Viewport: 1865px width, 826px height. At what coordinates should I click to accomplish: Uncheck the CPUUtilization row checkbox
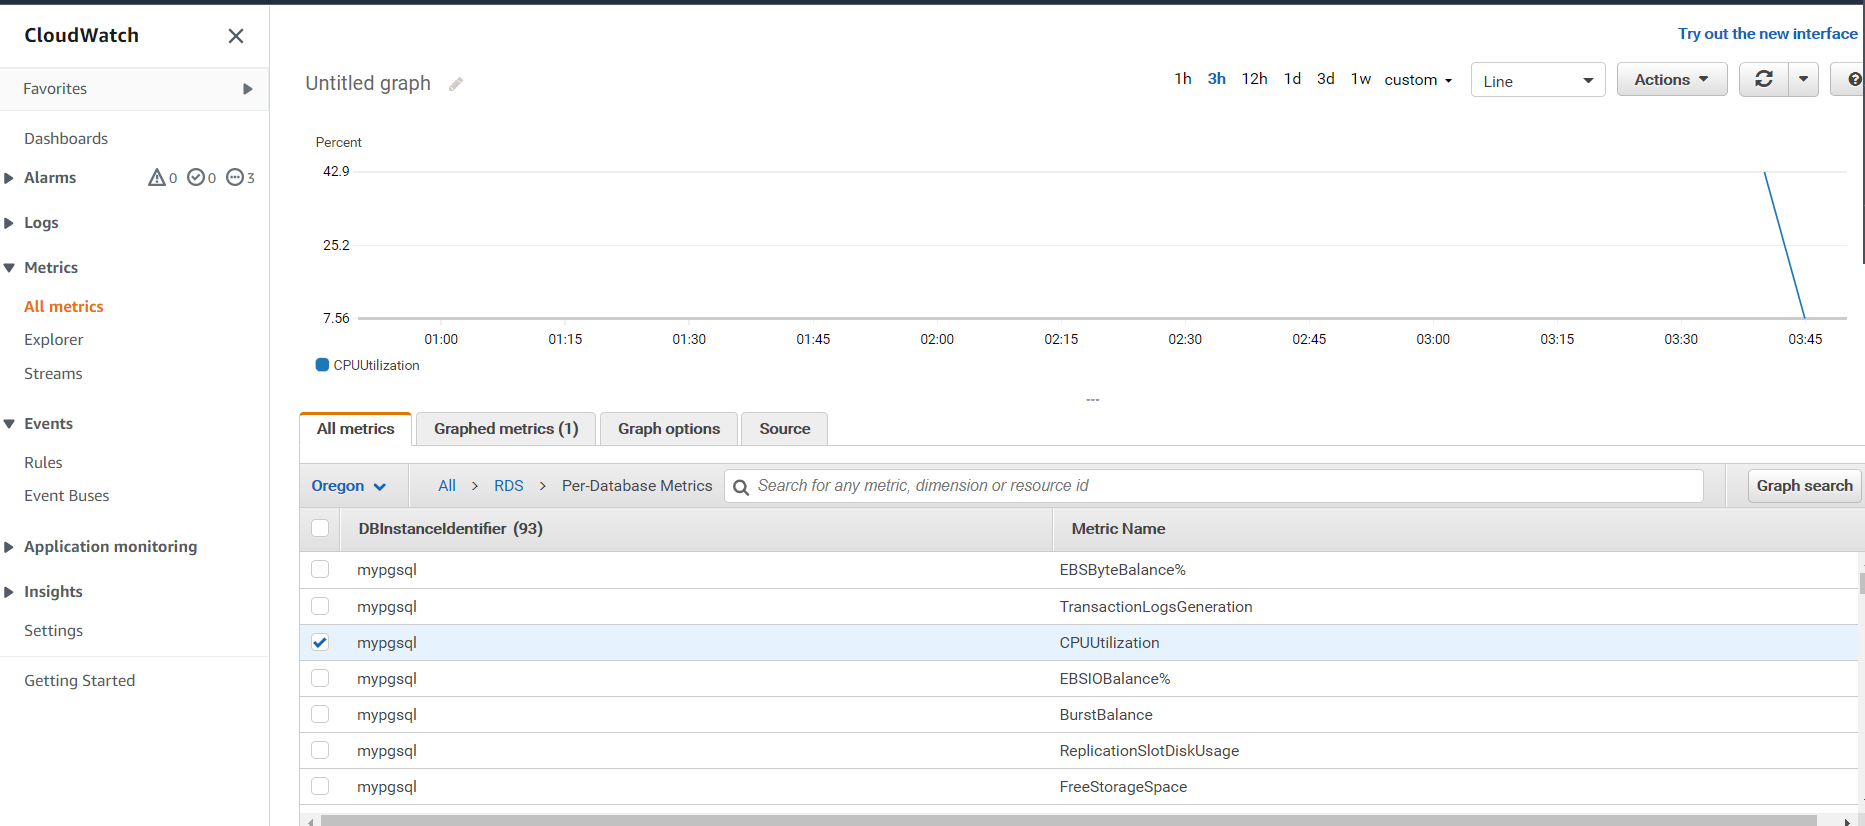click(320, 642)
